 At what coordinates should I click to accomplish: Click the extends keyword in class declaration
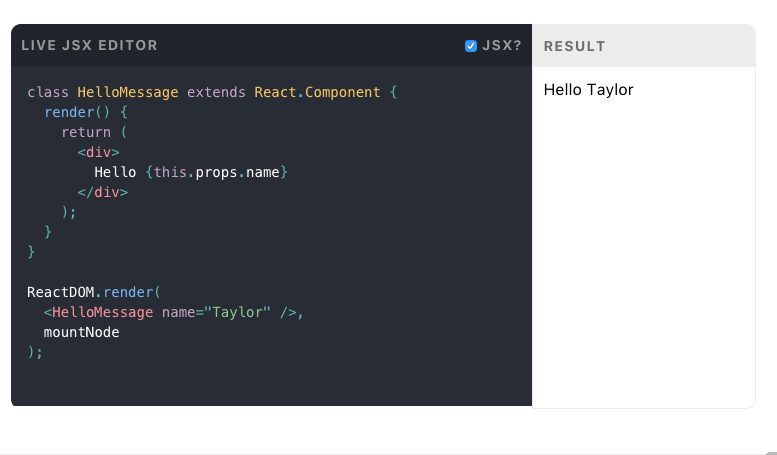216,92
